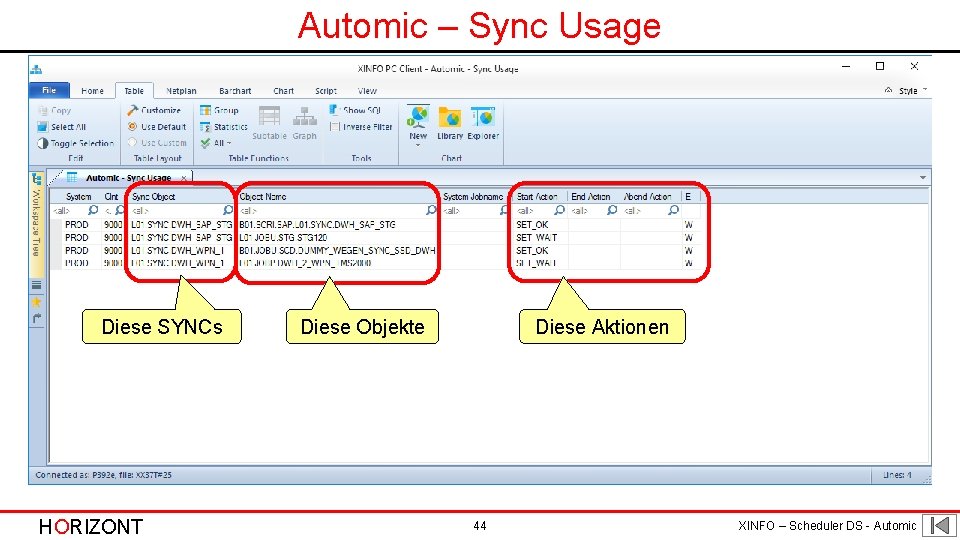Open the Statistics table function
This screenshot has height=540, width=960.
point(223,127)
